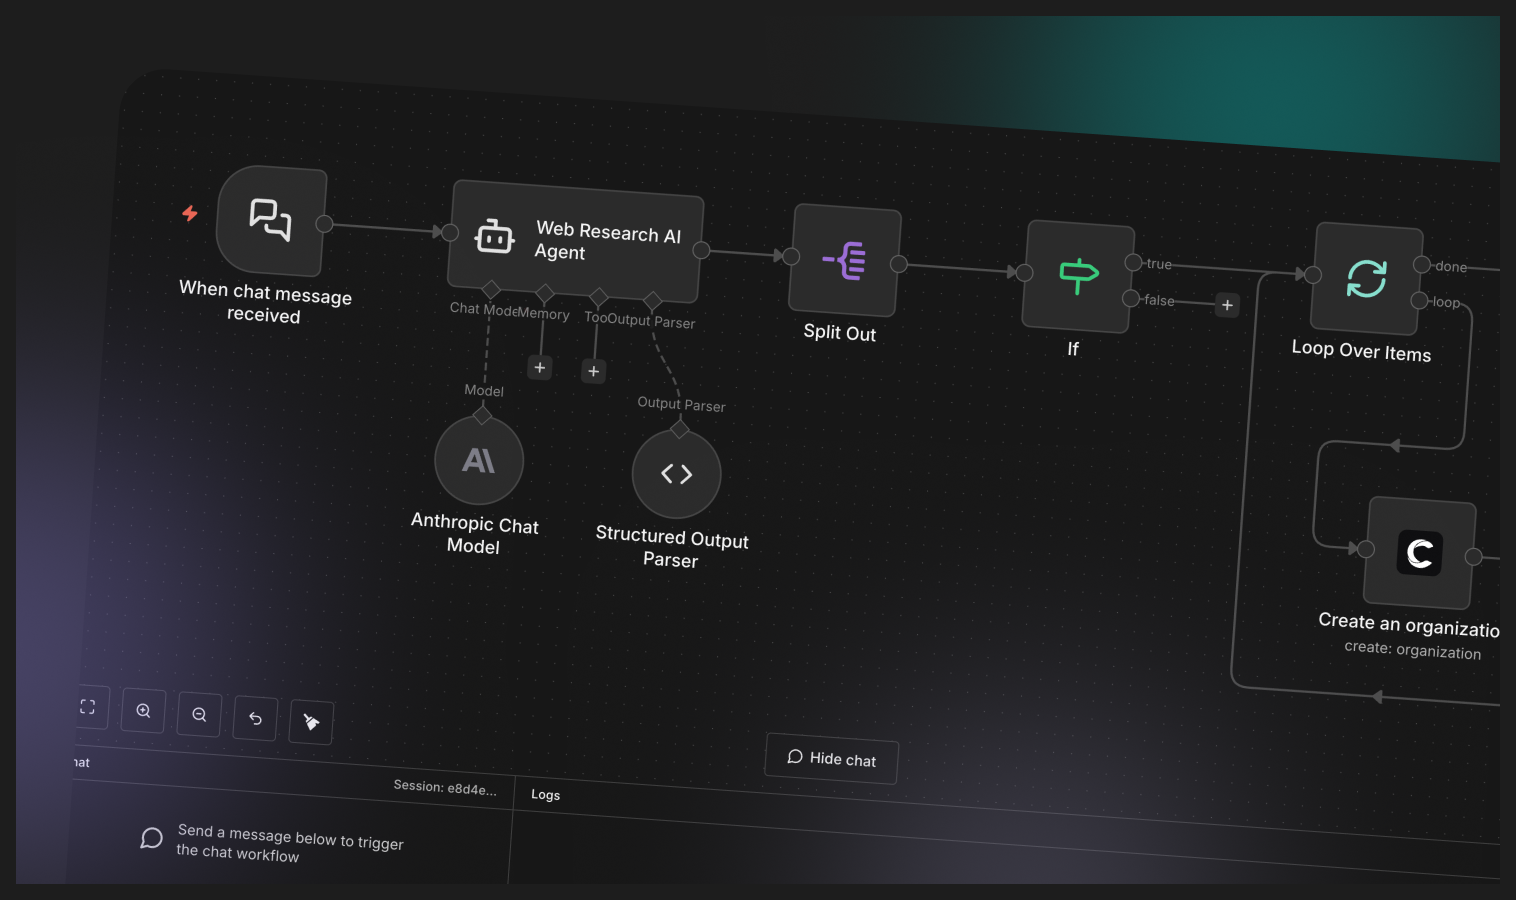Select the Anthropic Chat Model circle node
1516x900 pixels.
479,461
